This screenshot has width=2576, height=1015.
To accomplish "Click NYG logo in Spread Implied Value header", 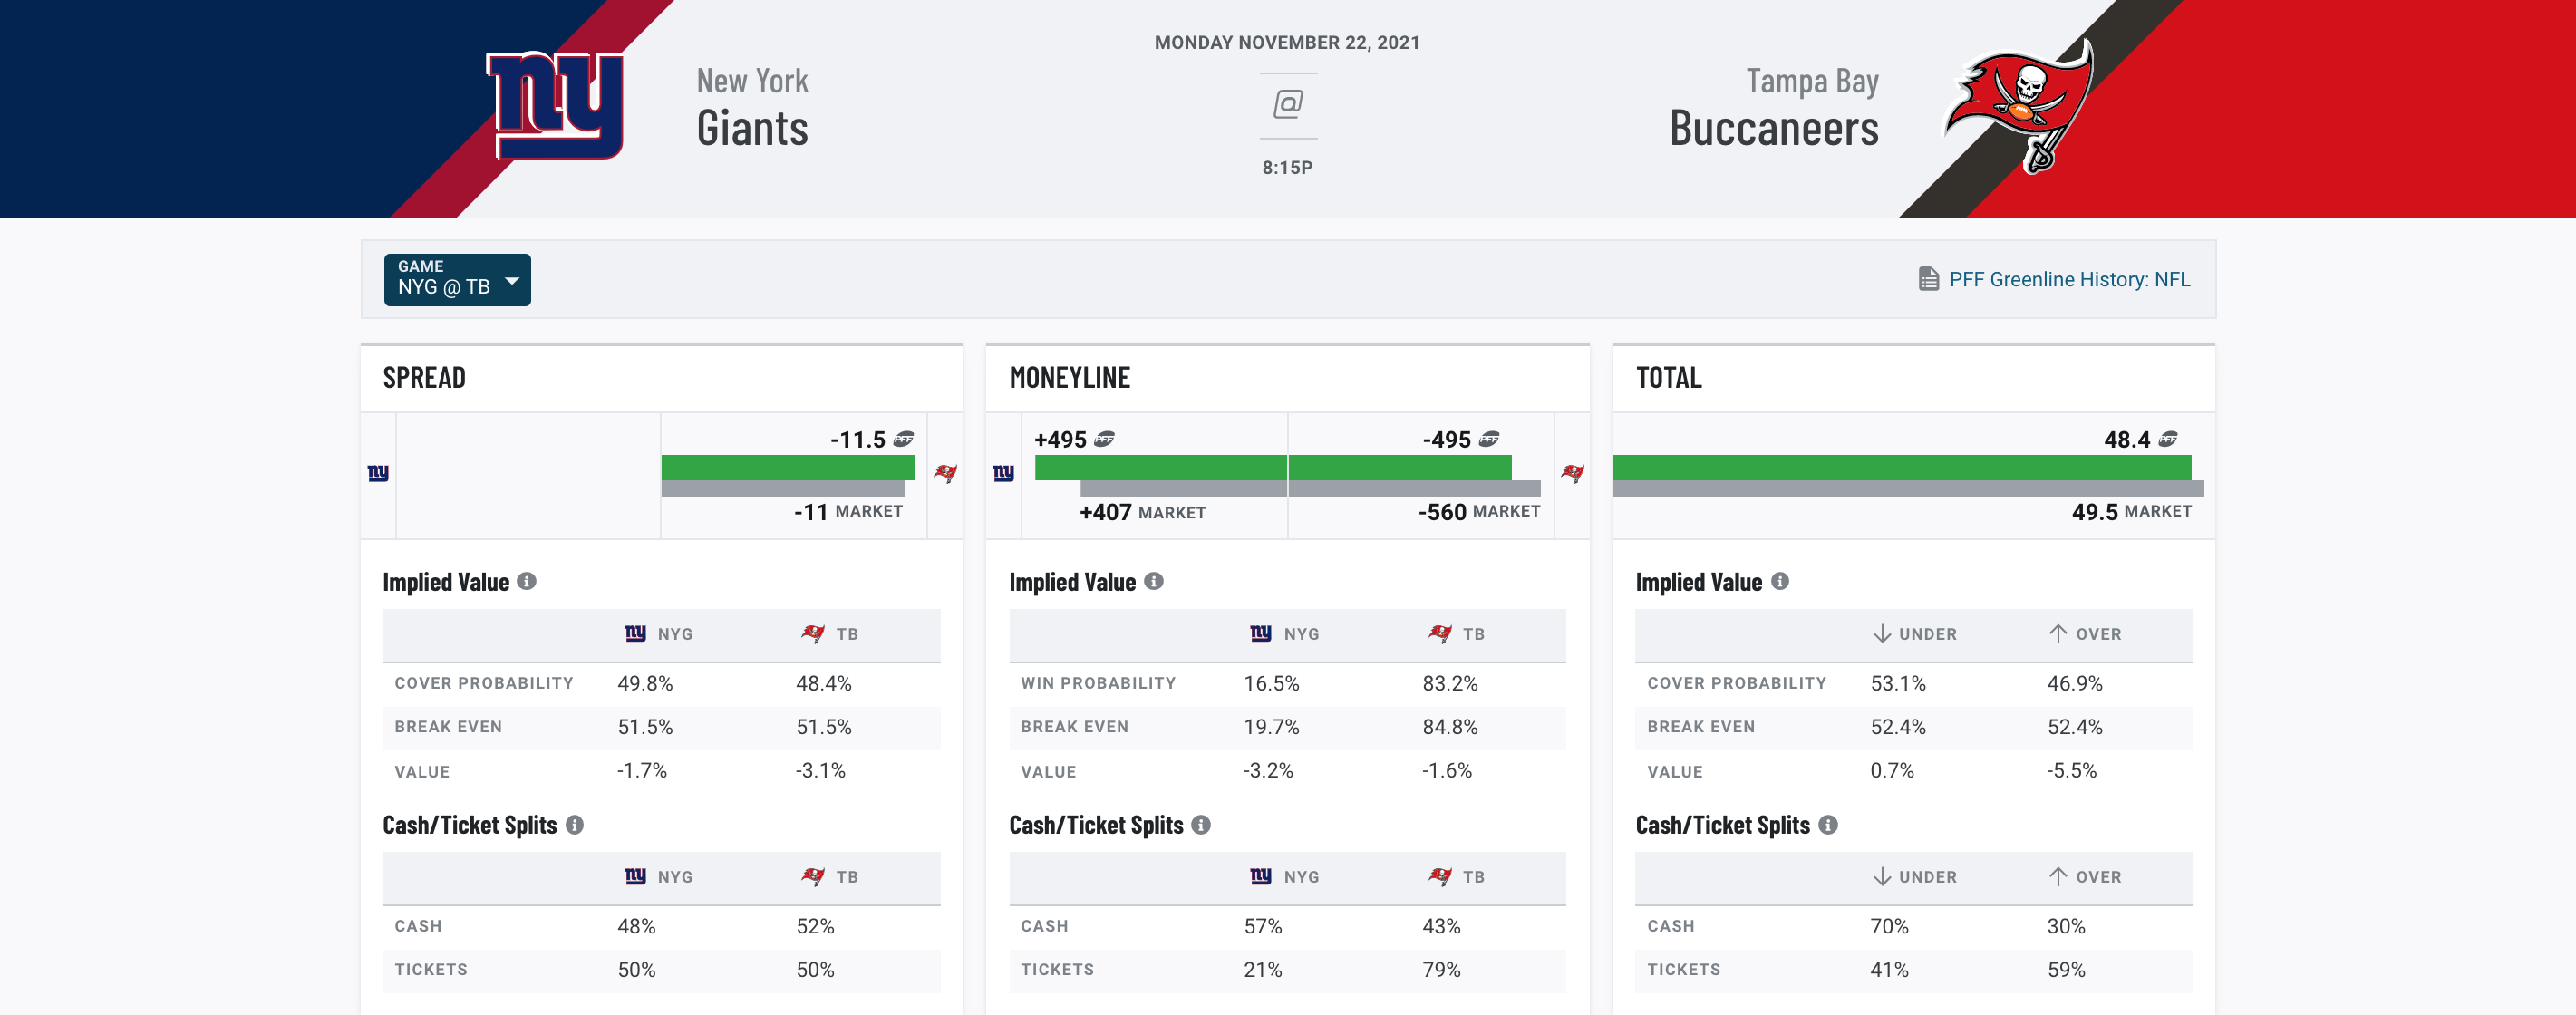I will coord(635,633).
